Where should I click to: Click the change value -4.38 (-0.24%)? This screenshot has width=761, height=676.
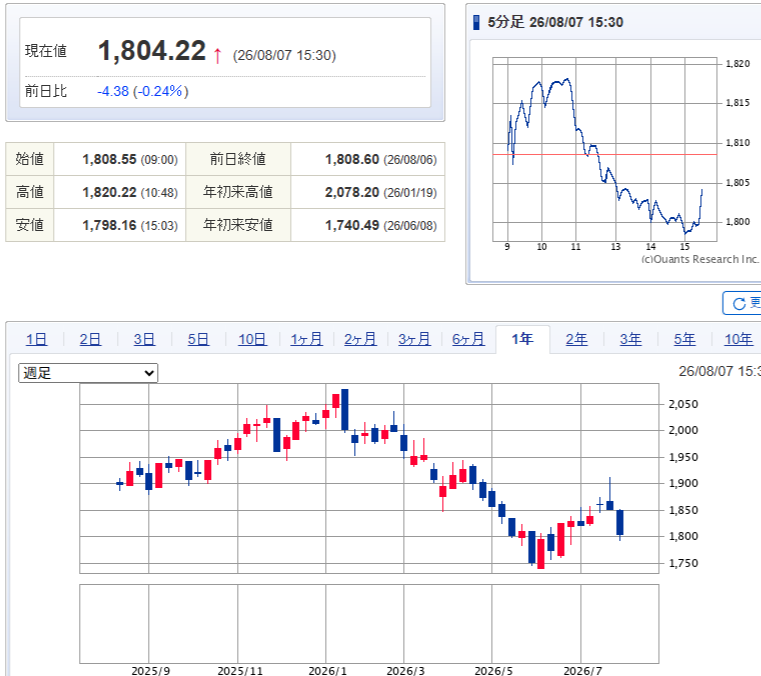(143, 91)
